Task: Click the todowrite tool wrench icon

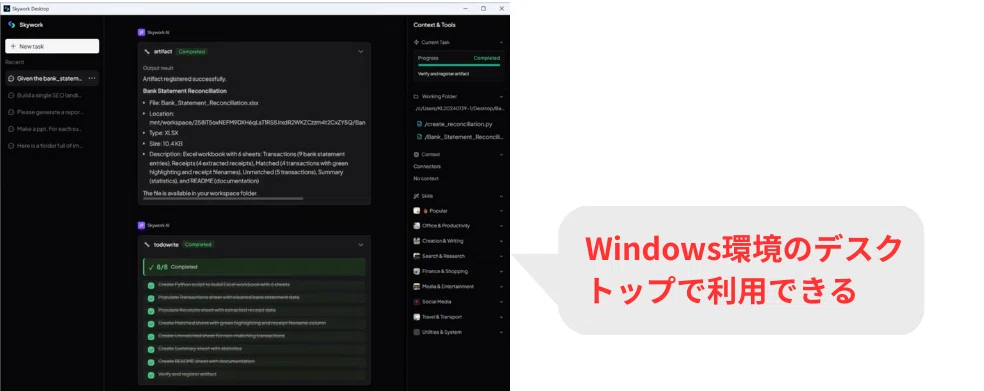Action: pos(147,244)
